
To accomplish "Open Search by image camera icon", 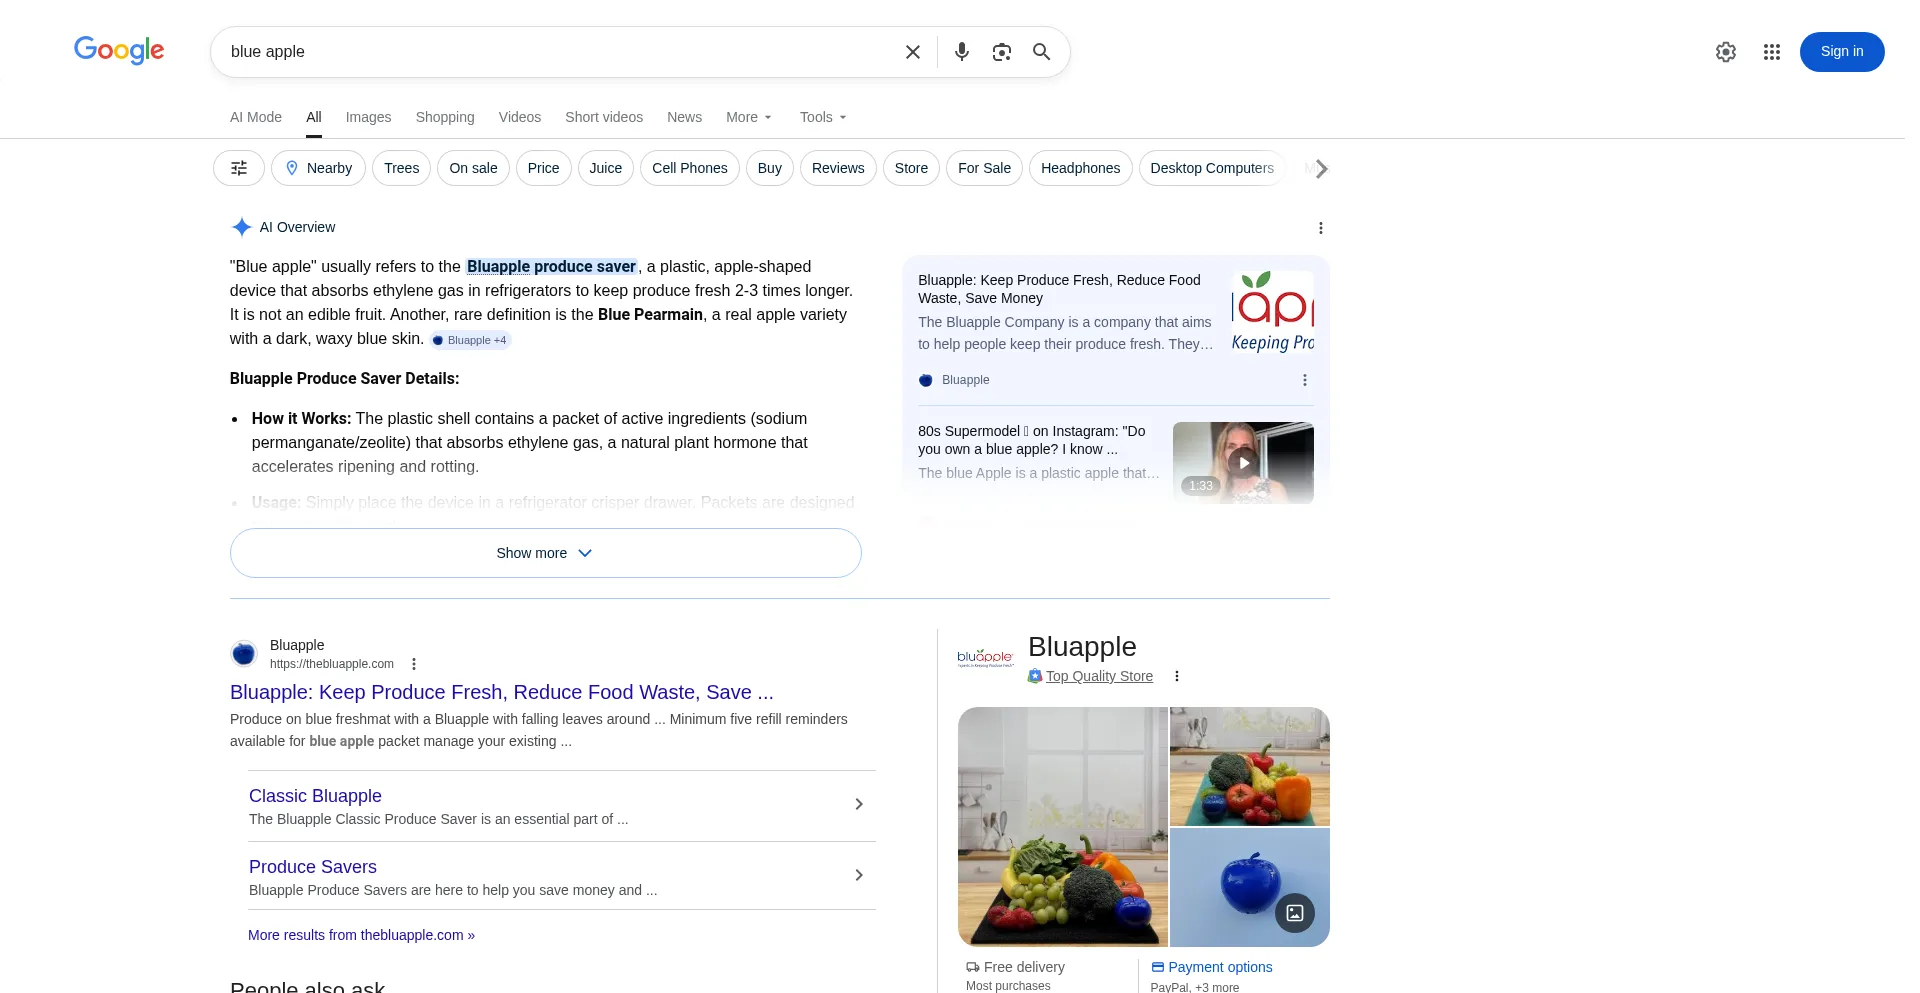I will tap(1001, 52).
